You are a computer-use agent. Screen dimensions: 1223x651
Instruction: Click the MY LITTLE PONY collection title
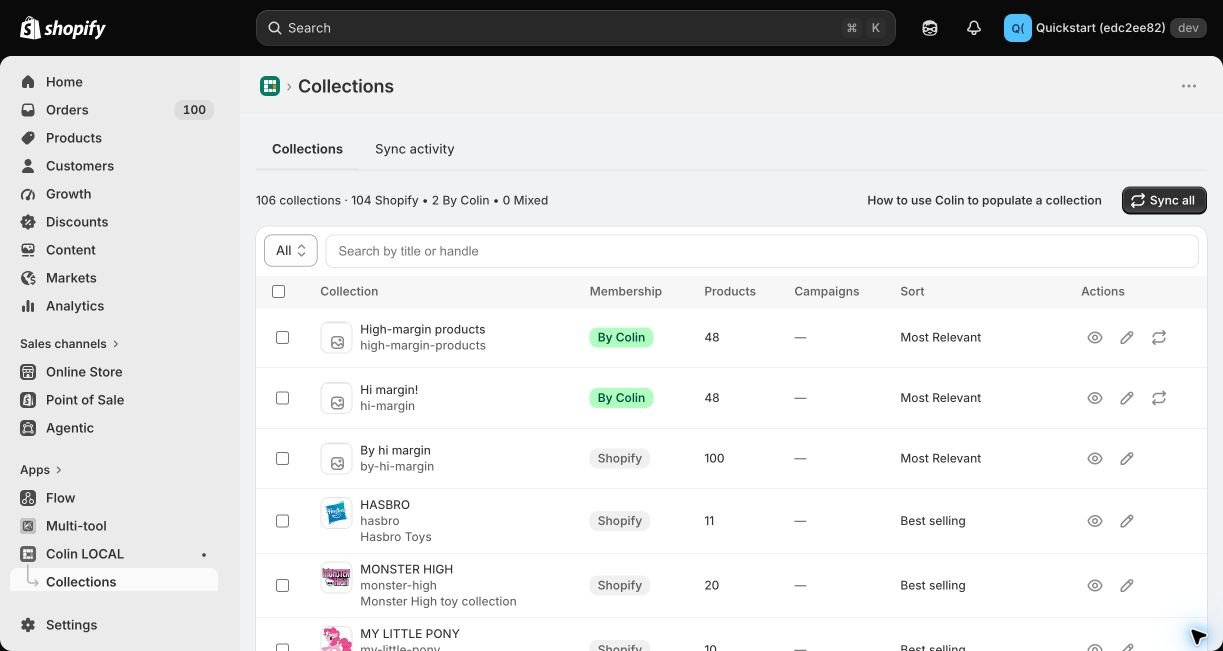(410, 634)
